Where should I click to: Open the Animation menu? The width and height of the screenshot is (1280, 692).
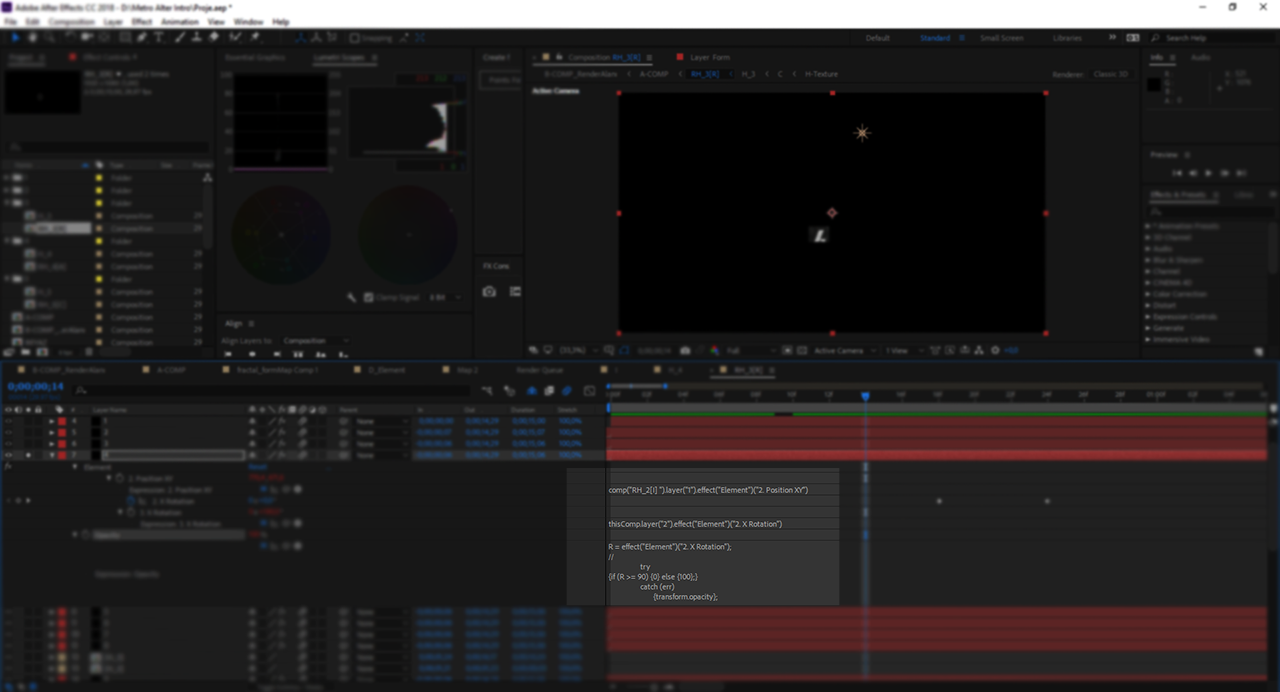[180, 21]
